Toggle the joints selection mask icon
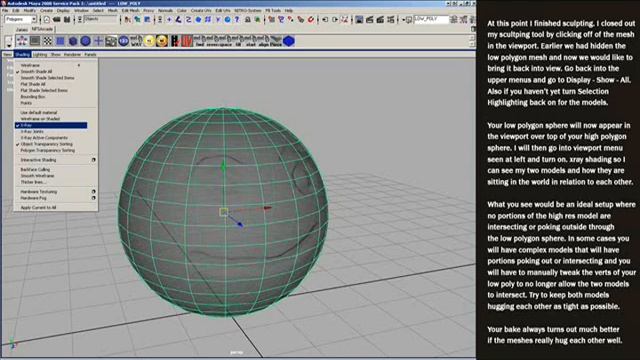 178,19
